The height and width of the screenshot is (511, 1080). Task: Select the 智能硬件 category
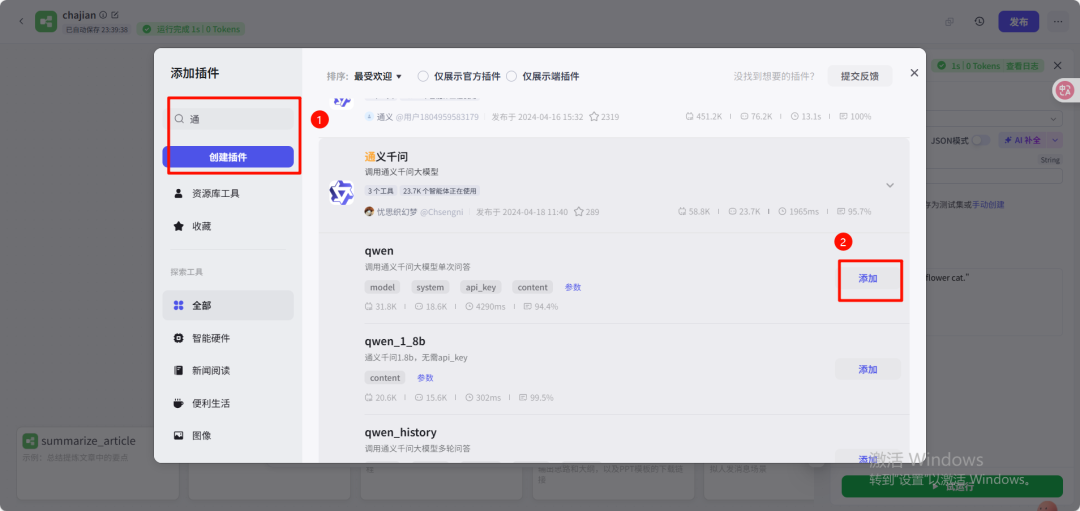(228, 338)
